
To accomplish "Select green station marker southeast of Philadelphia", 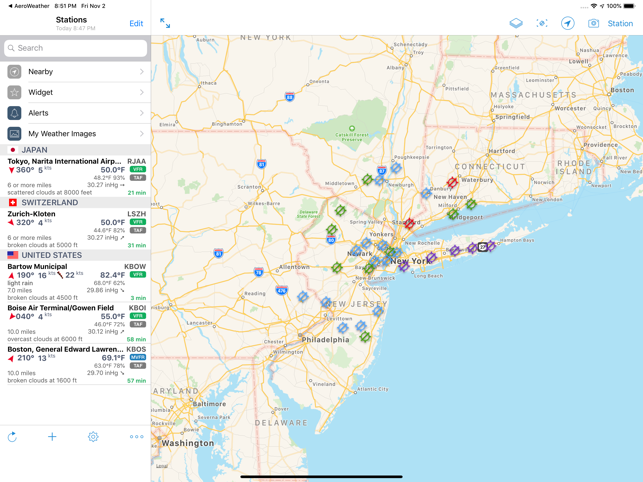I will [365, 337].
